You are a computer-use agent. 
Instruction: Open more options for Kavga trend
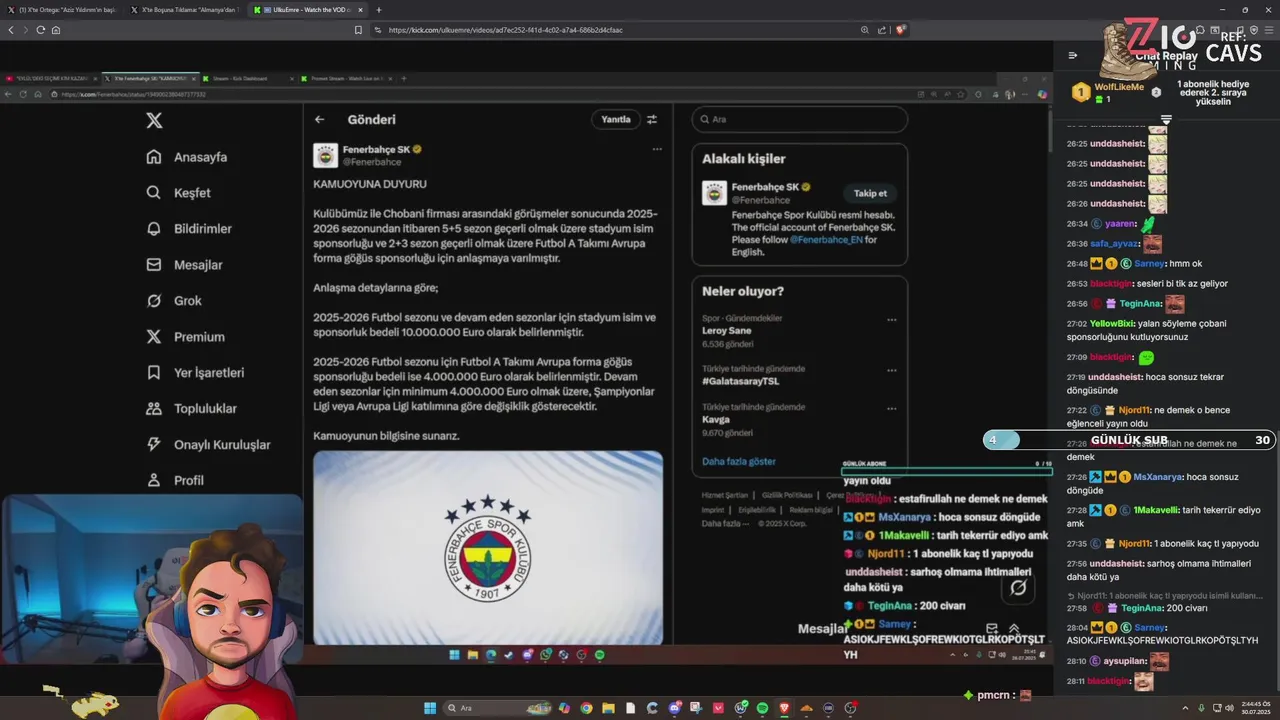tap(892, 409)
